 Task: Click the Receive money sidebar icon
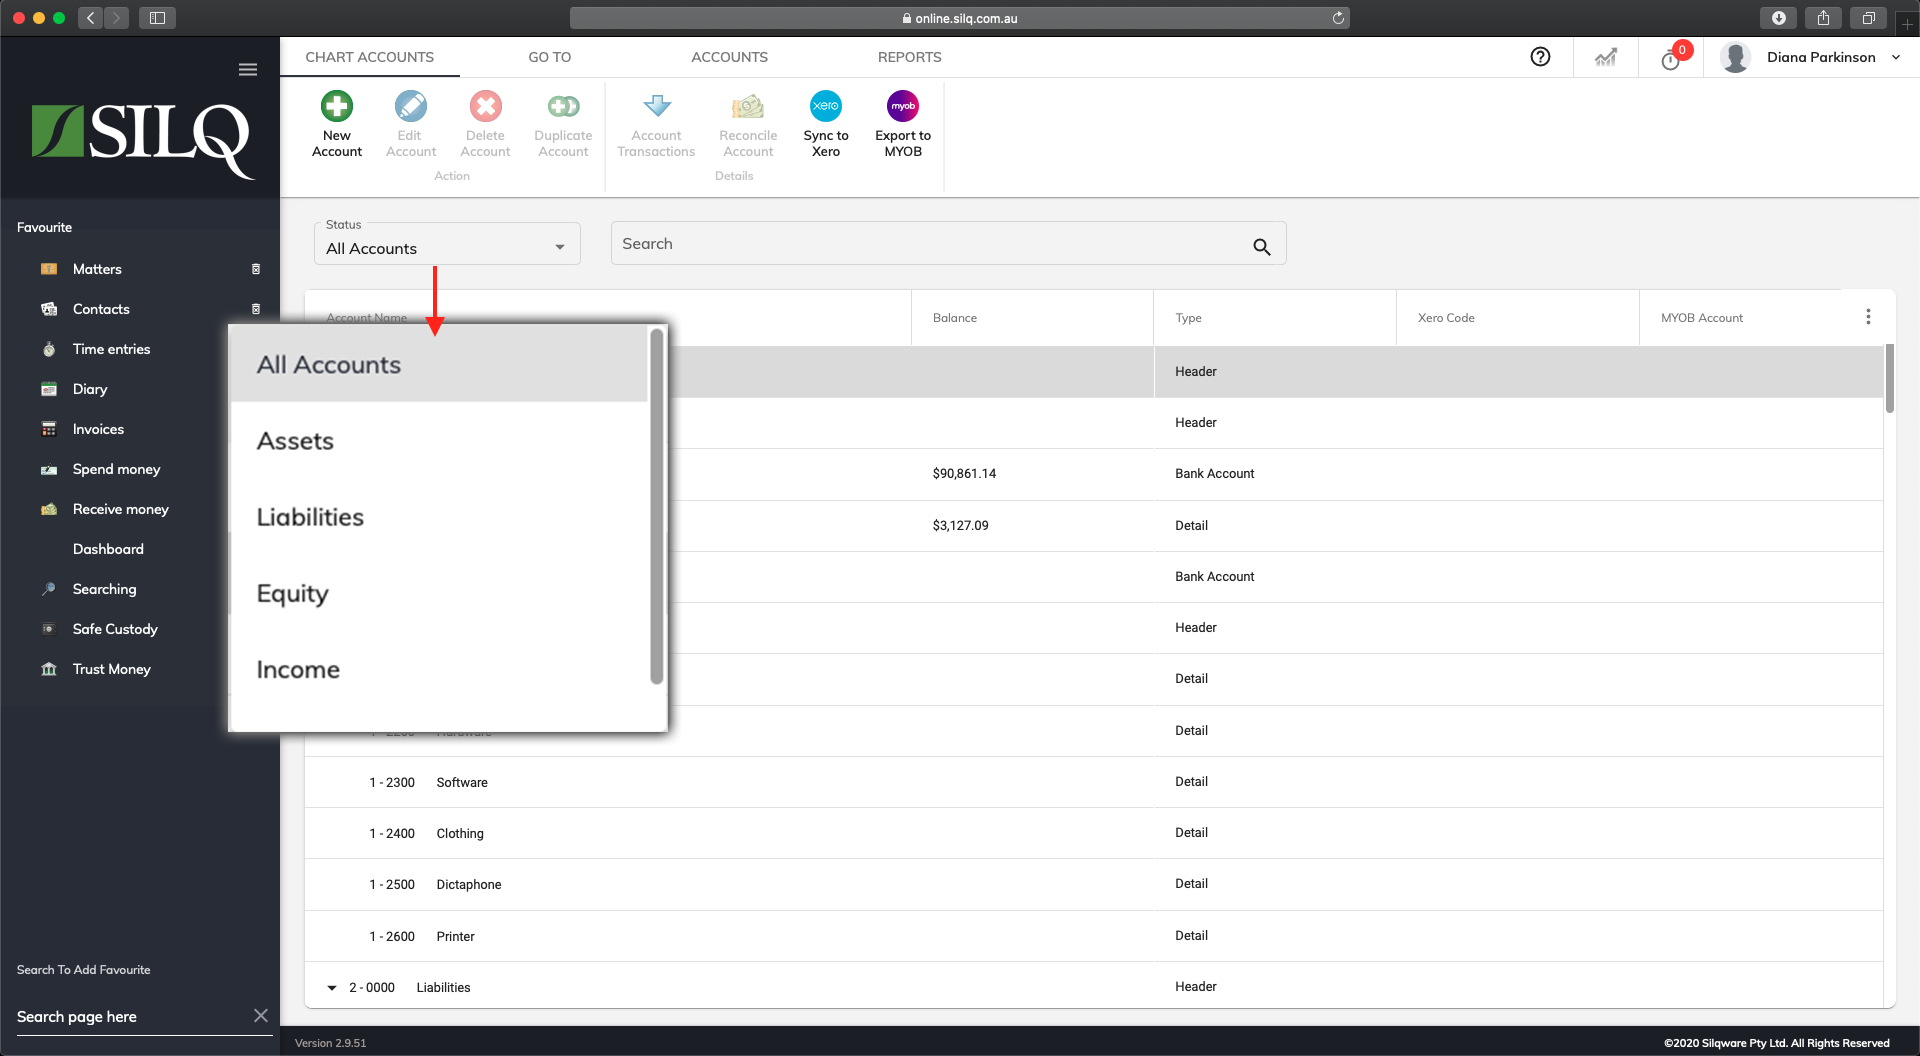[49, 509]
